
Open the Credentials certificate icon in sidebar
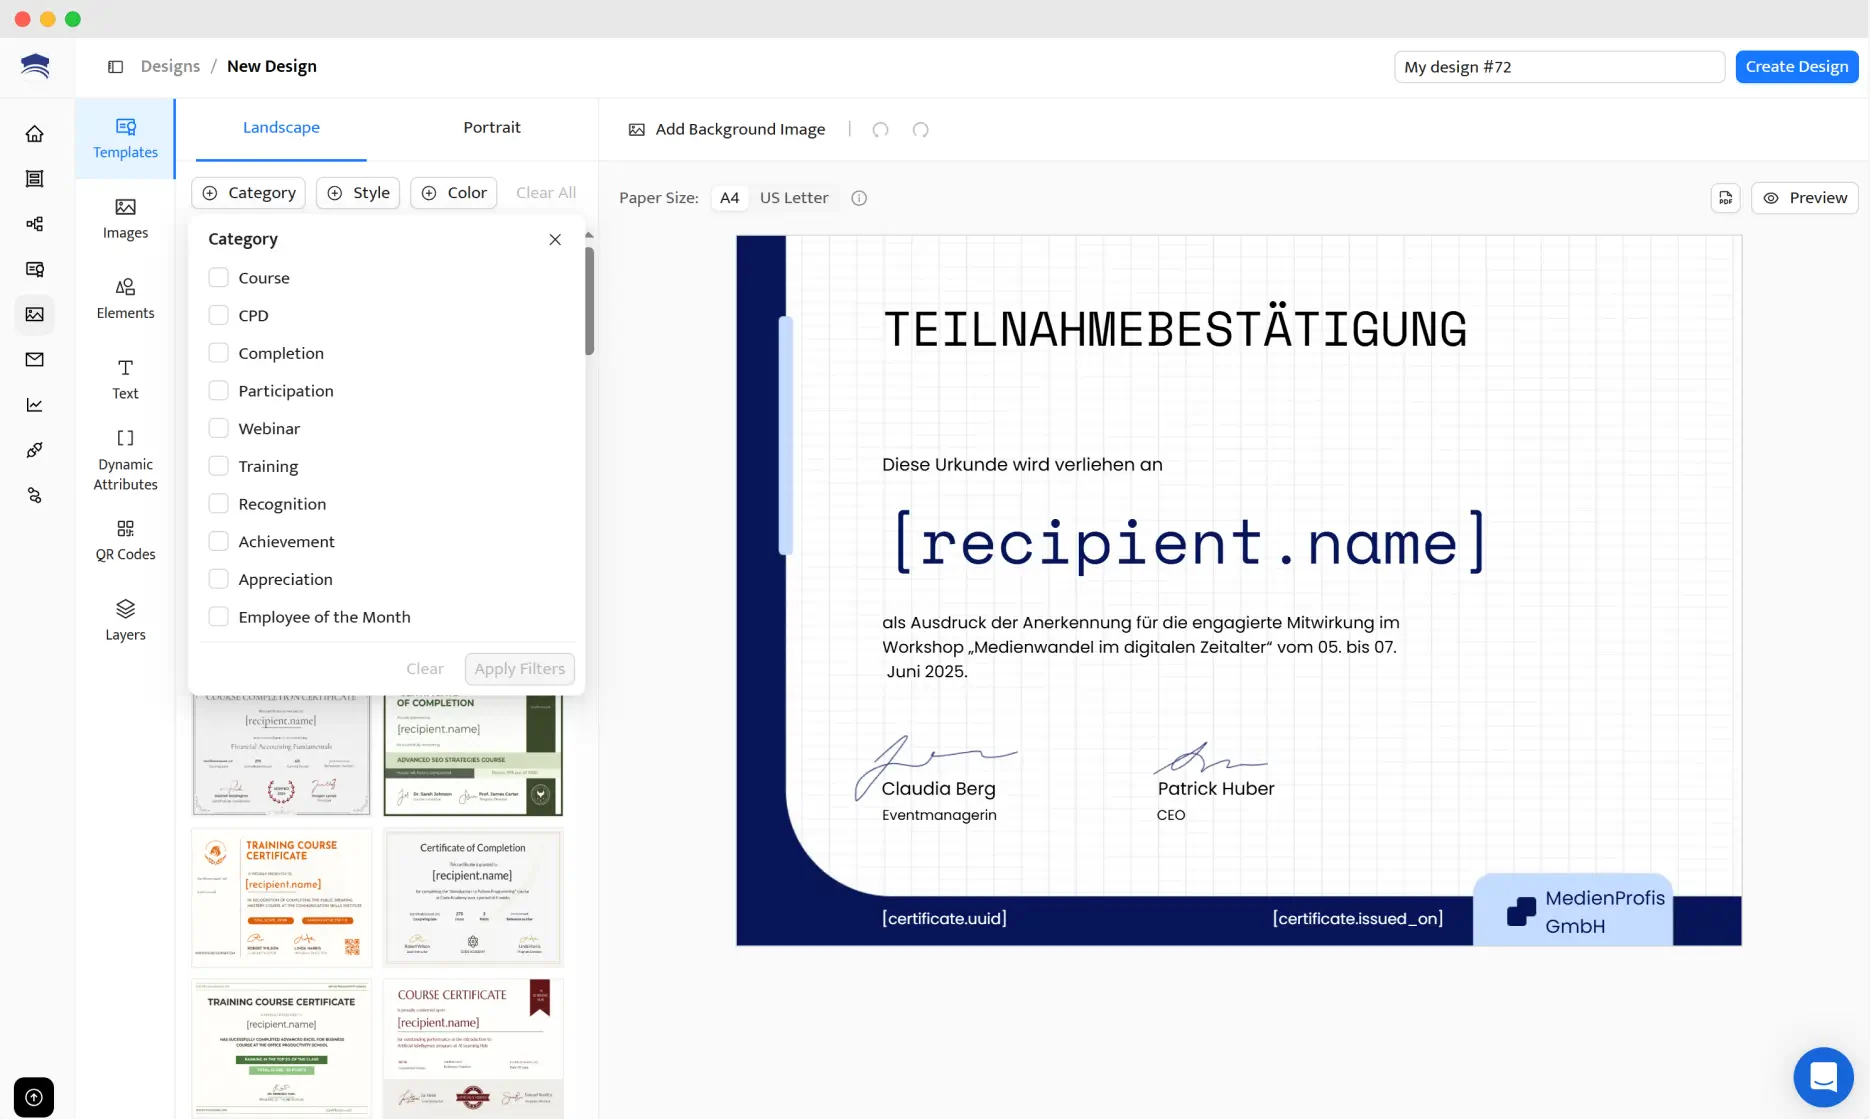coord(34,269)
